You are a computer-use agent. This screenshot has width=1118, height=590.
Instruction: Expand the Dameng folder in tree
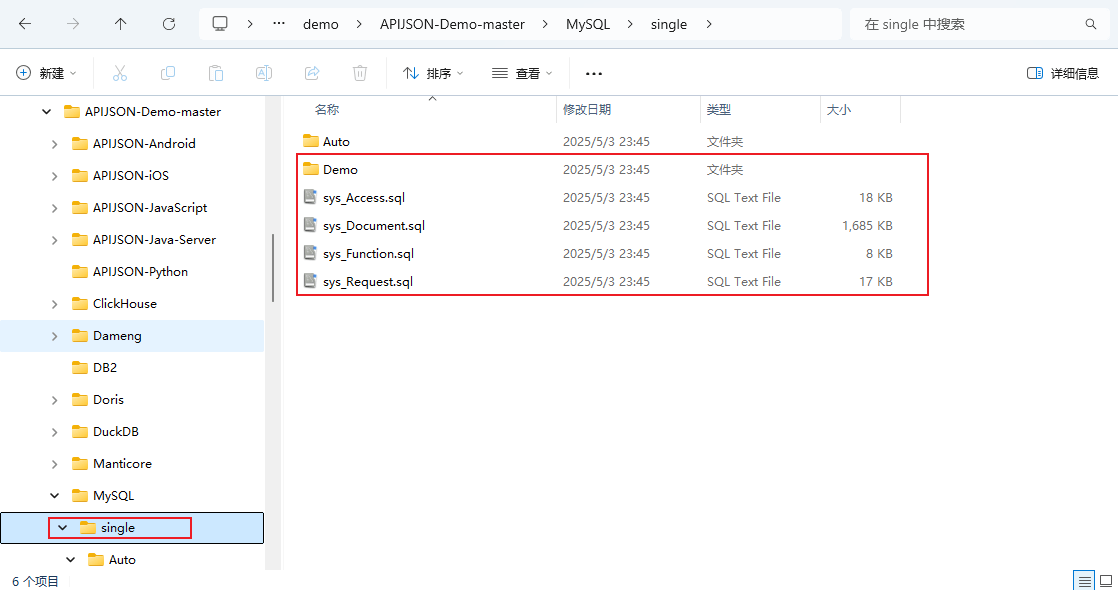[x=55, y=336]
